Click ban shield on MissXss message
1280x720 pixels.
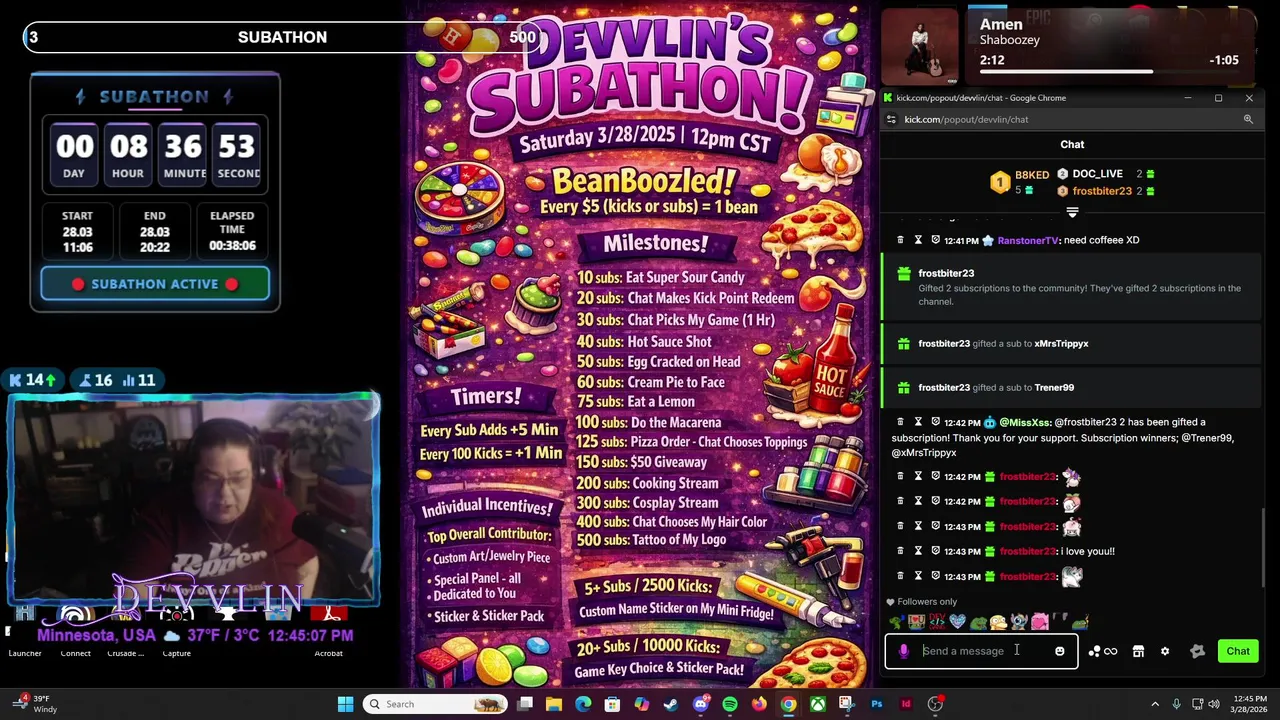tap(935, 422)
